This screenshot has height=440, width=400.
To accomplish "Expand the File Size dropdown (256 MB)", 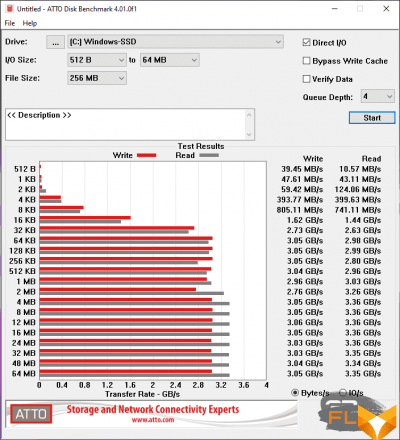I will [97, 78].
